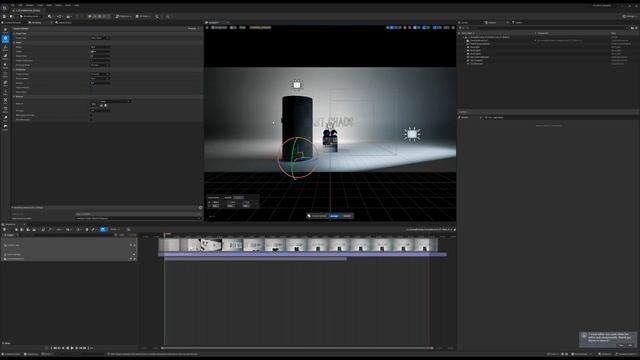
Task: Click the yellow camera pilot label in viewport
Action: point(260,27)
